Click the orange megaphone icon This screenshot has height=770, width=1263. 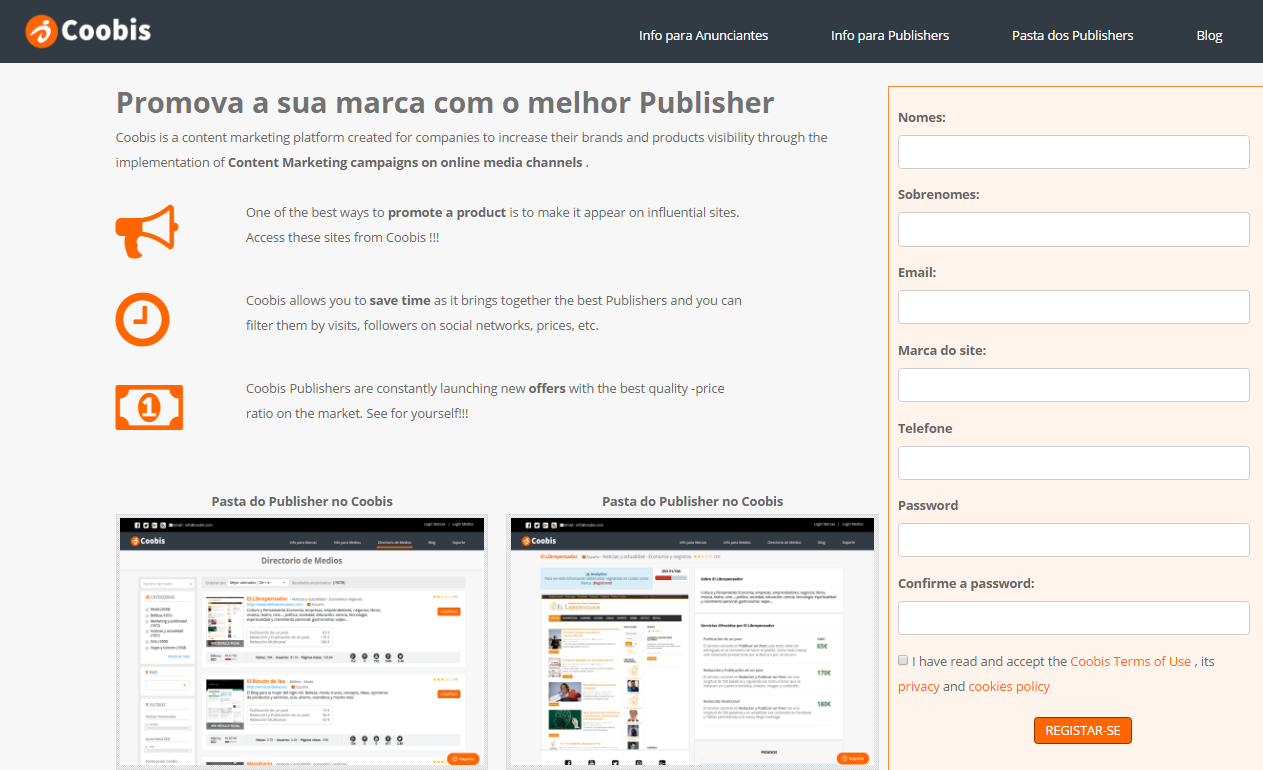pos(147,231)
